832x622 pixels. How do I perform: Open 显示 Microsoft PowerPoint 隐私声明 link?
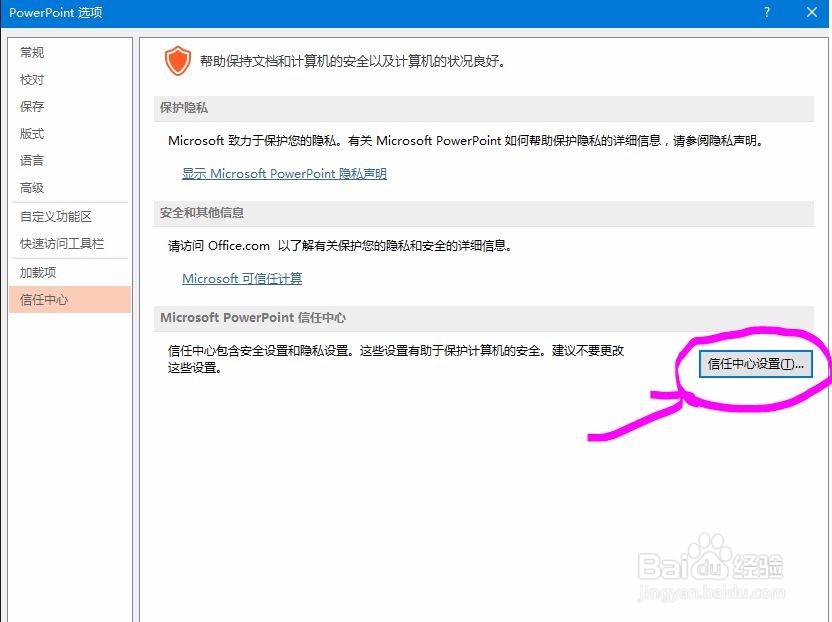[x=284, y=174]
